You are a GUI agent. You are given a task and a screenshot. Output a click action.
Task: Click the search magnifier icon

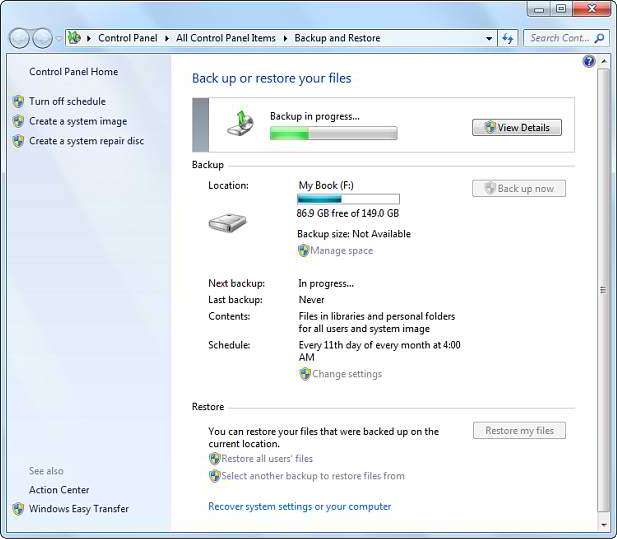pyautogui.click(x=599, y=38)
